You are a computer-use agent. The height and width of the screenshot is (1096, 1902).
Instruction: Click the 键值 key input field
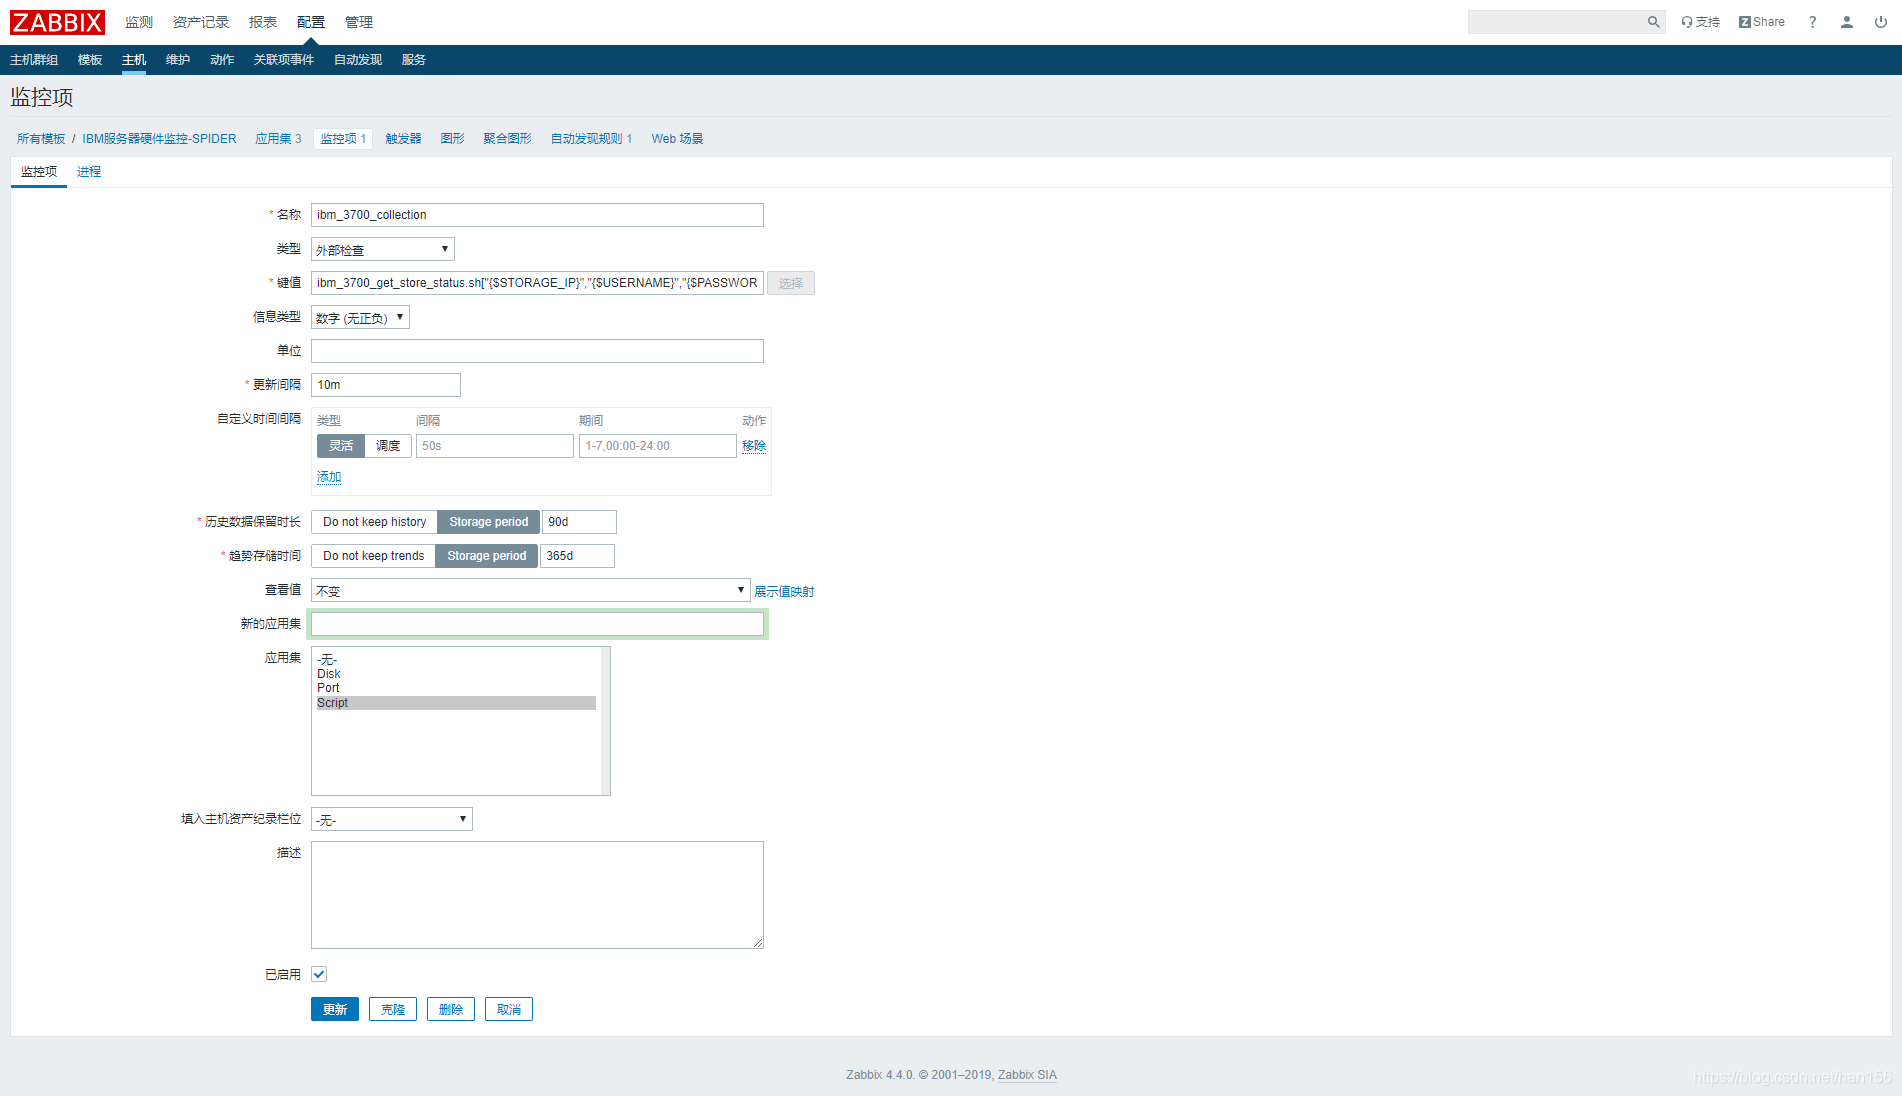point(537,283)
